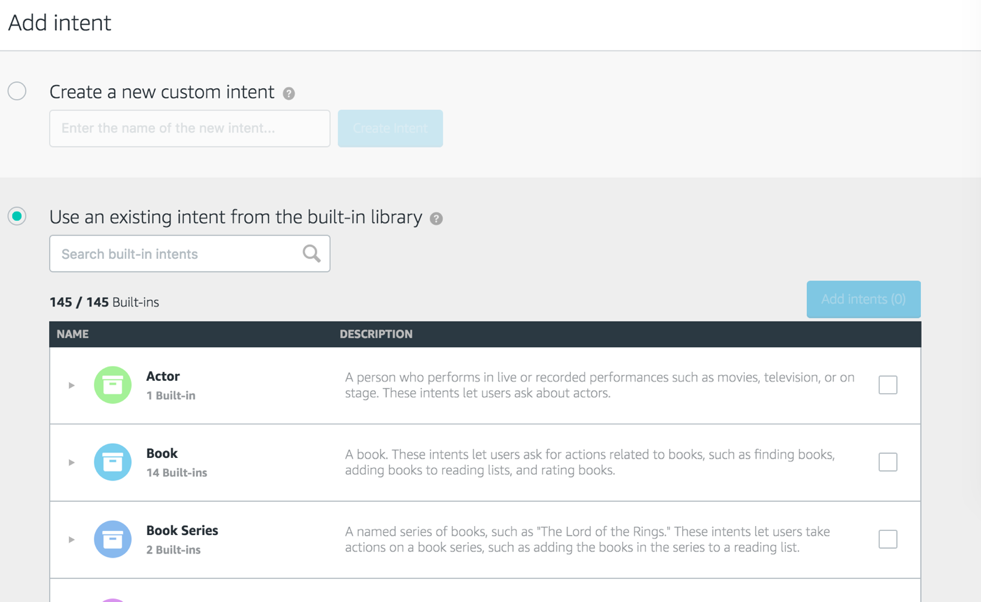981x602 pixels.
Task: Expand the Book row
Action: coord(72,462)
